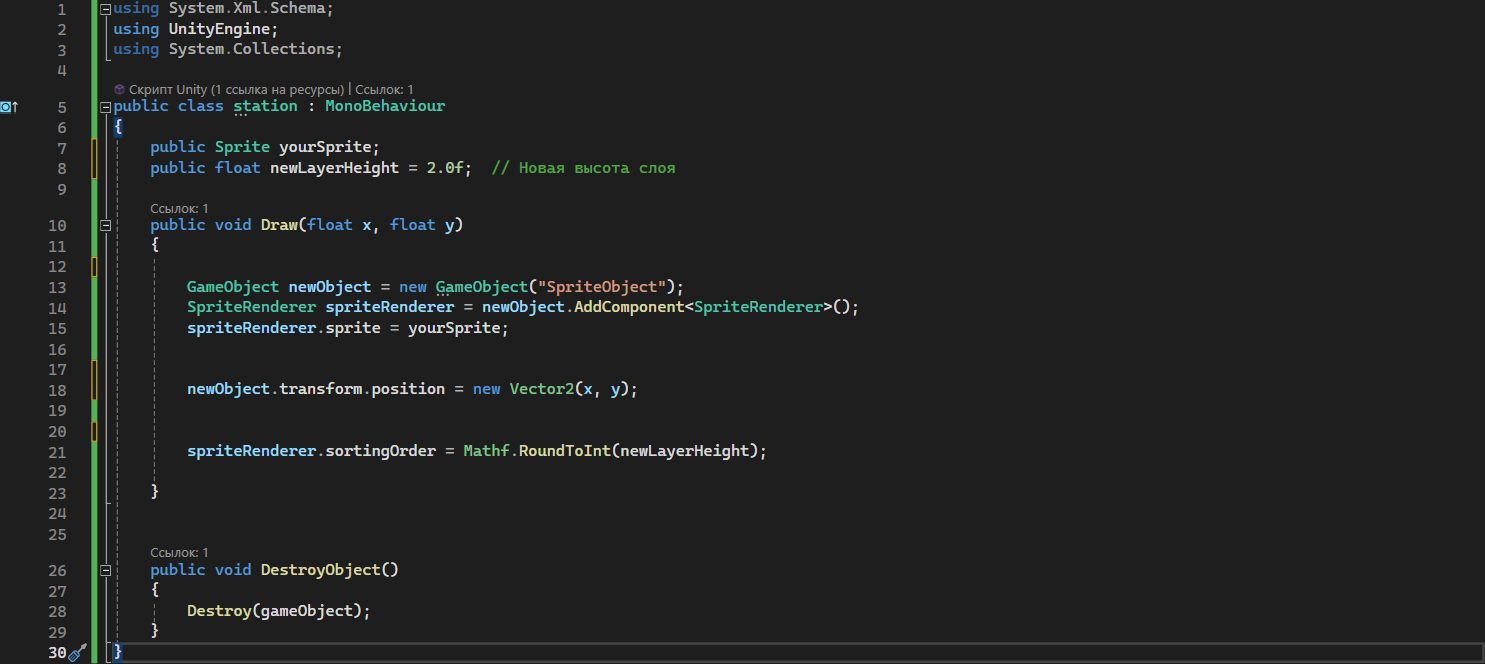Open references via 'Ссылок: 1' above Draw
The height and width of the screenshot is (664, 1485).
point(178,208)
